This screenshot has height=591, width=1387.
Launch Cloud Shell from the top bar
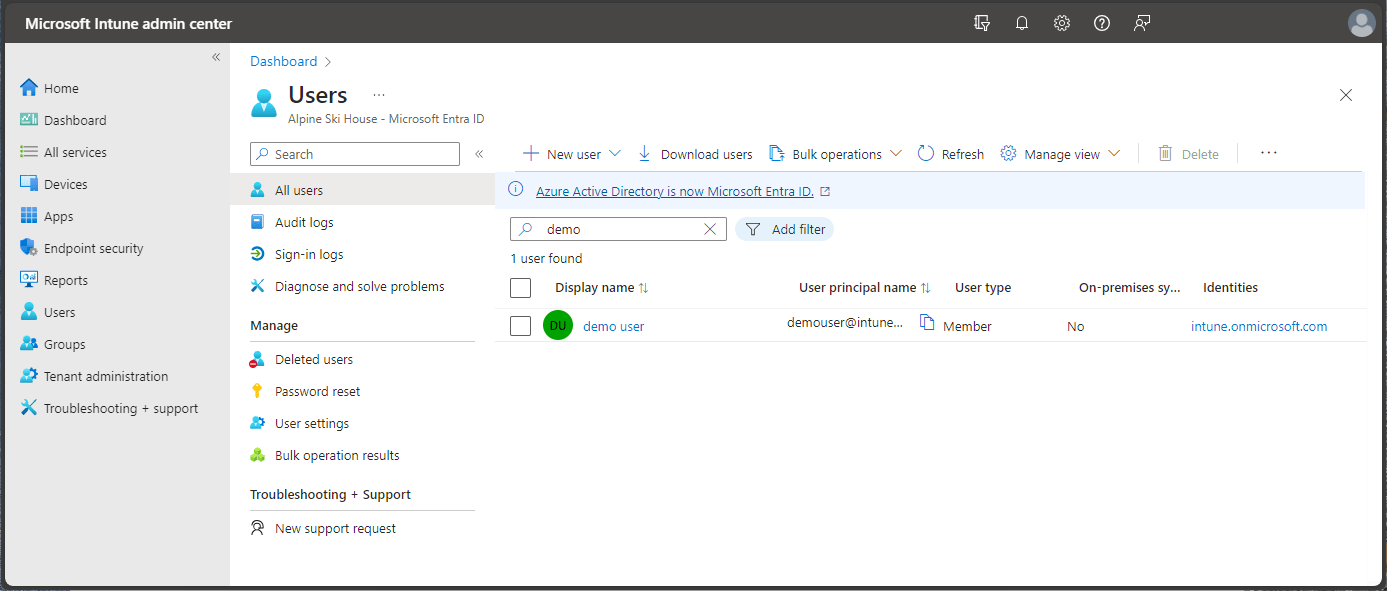[x=981, y=22]
